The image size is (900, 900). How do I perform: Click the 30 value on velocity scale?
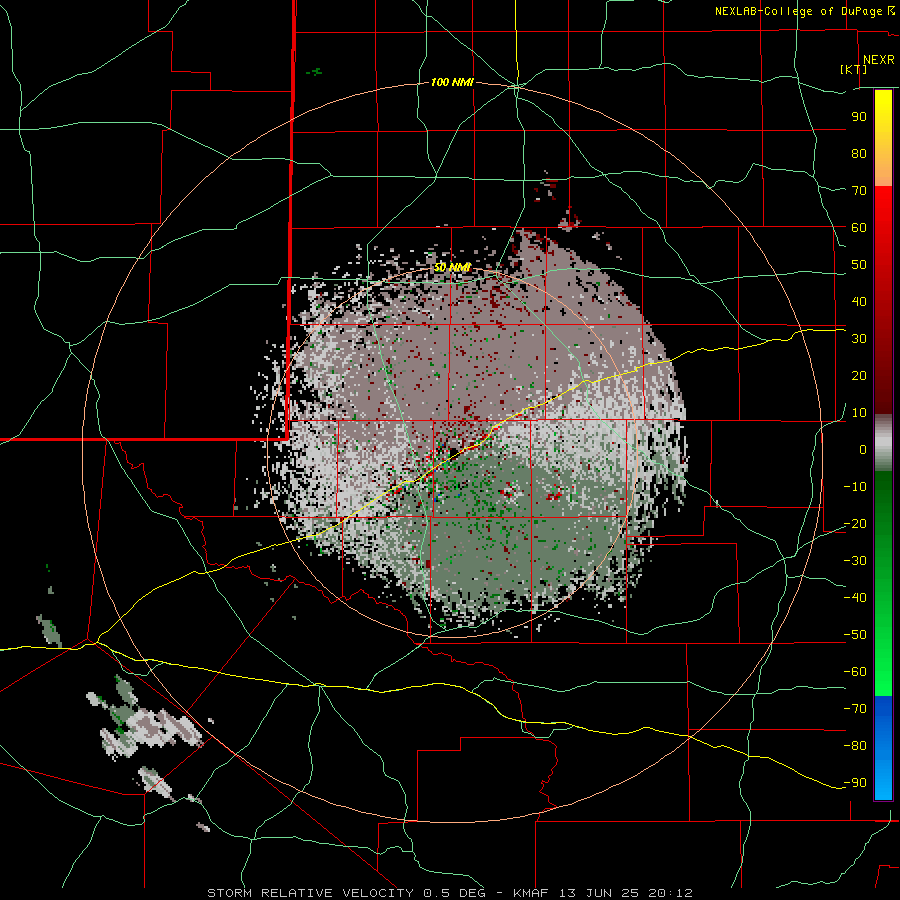pyautogui.click(x=859, y=339)
